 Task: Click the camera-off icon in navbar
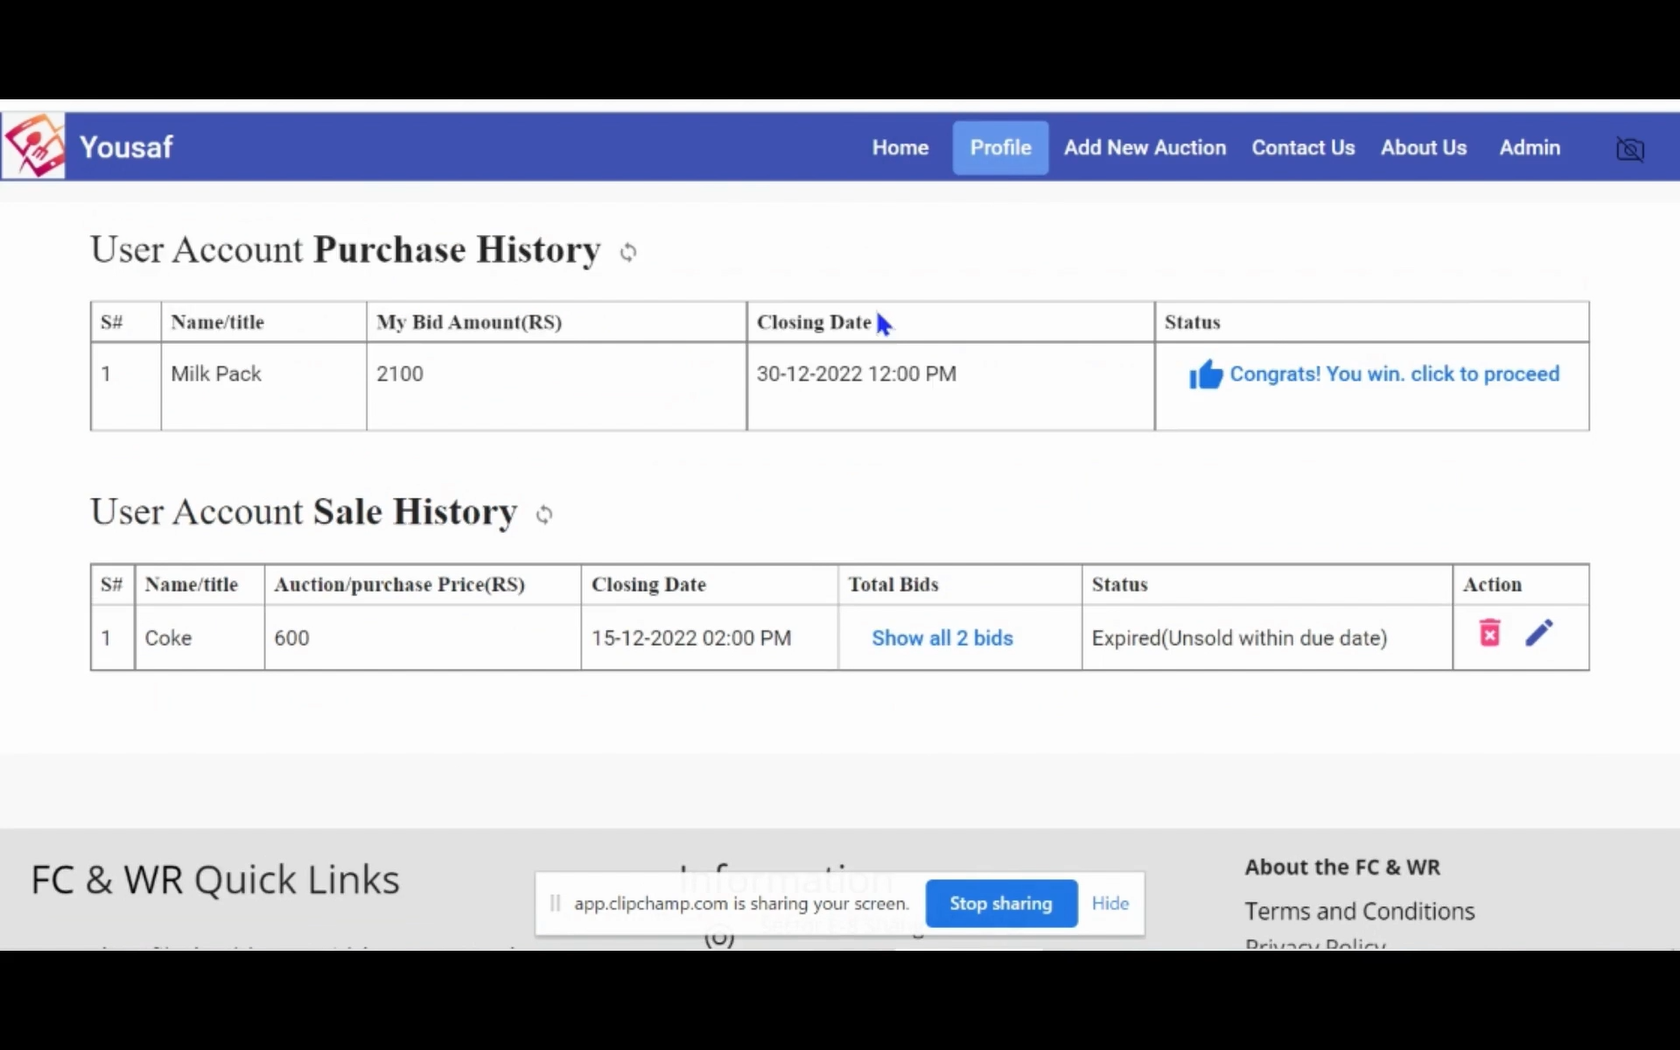tap(1629, 149)
